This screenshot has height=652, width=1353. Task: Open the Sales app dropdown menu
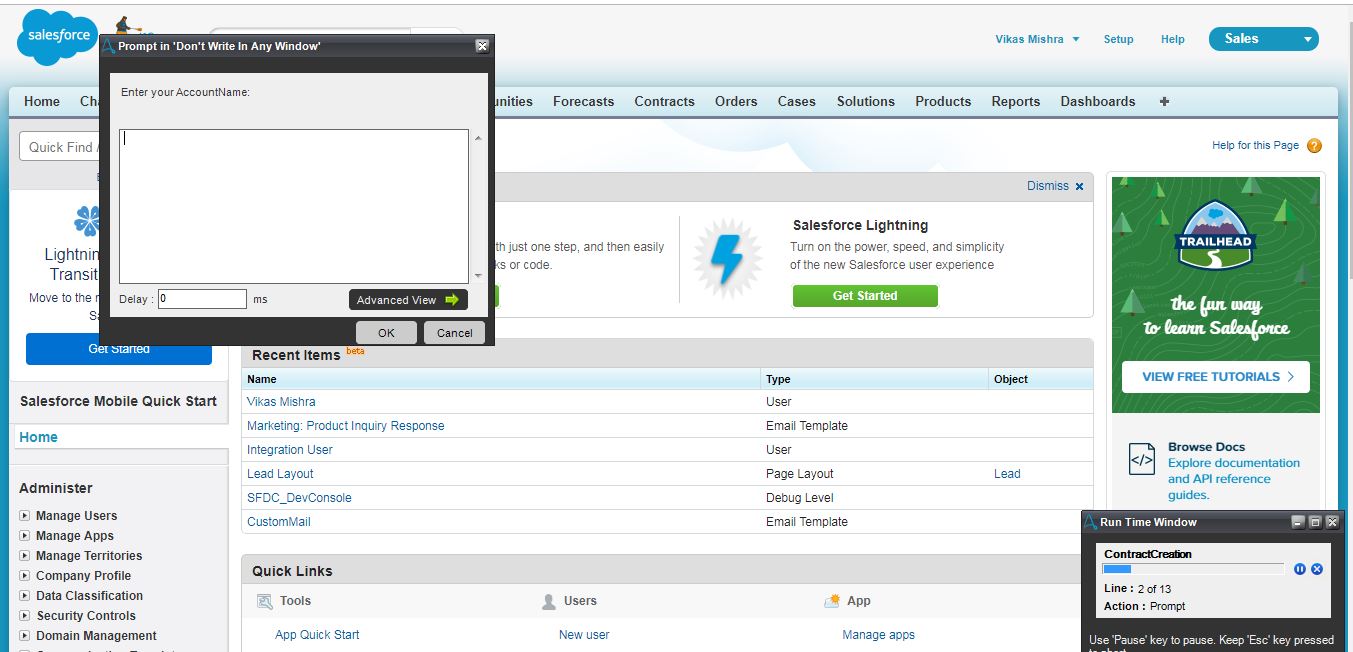pos(1264,39)
